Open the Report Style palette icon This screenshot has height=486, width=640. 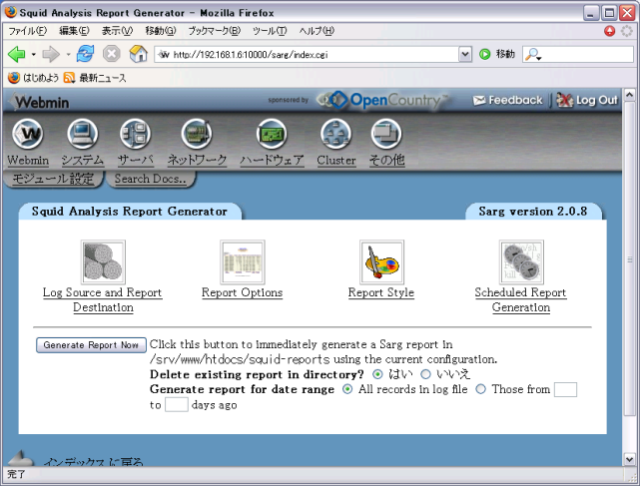point(381,262)
